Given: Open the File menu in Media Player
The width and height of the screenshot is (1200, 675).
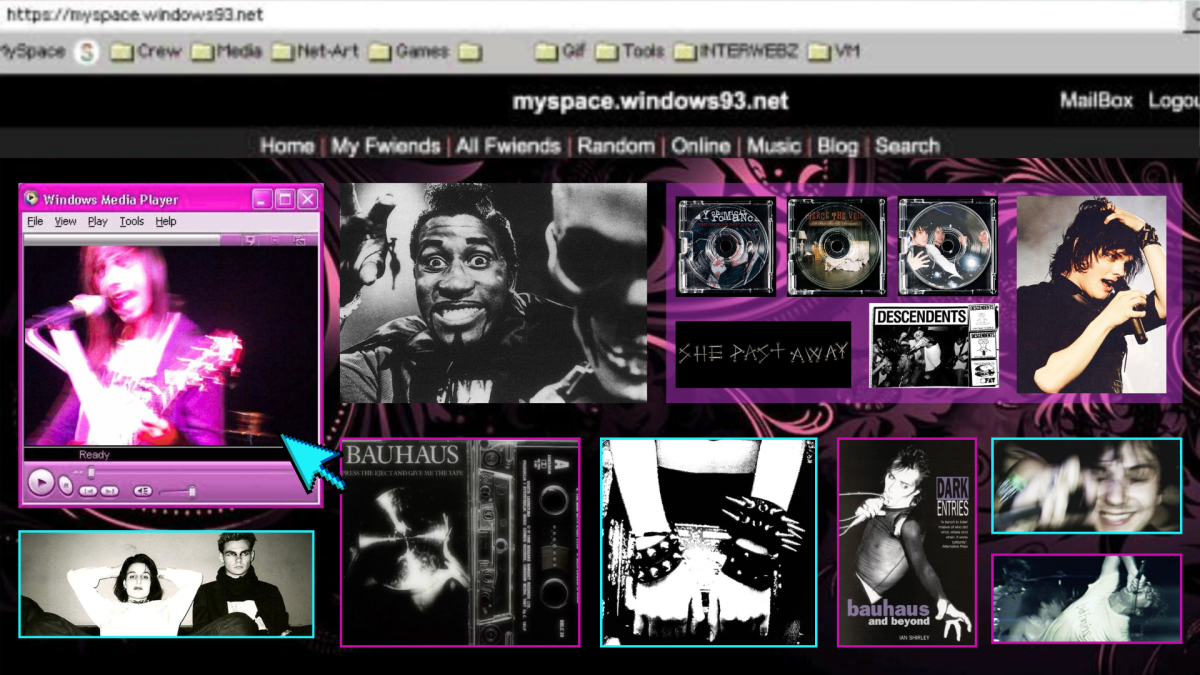Looking at the screenshot, I should click(35, 222).
